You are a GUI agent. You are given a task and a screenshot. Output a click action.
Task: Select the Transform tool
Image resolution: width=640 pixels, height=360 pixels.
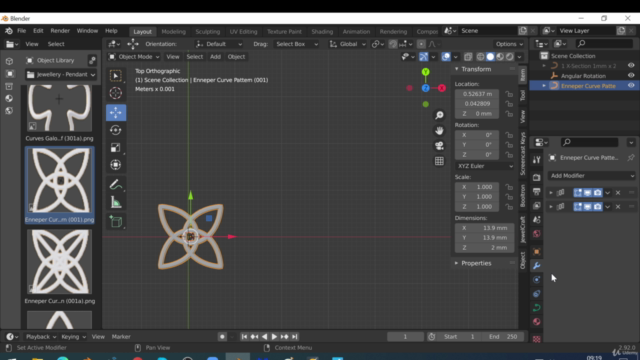[116, 165]
